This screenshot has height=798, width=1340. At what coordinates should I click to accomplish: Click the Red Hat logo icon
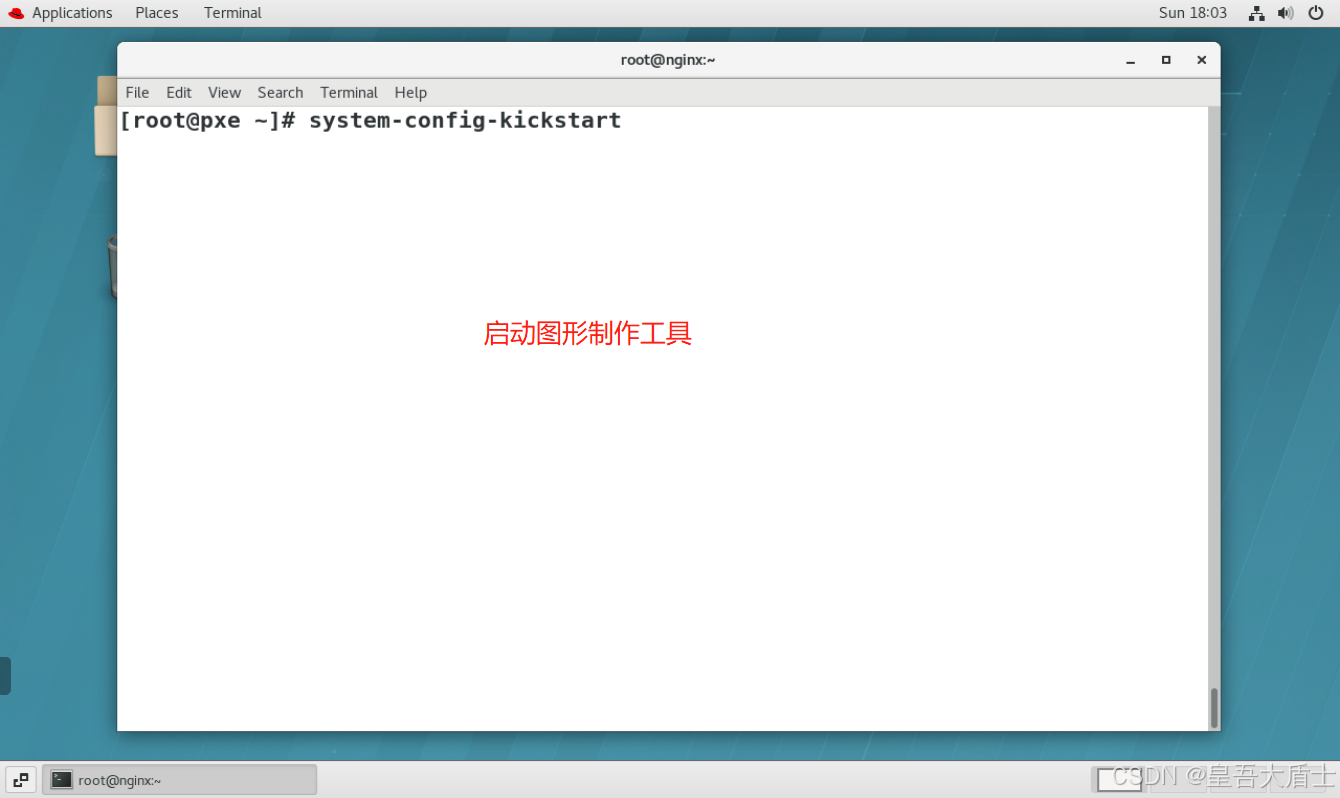(x=16, y=13)
